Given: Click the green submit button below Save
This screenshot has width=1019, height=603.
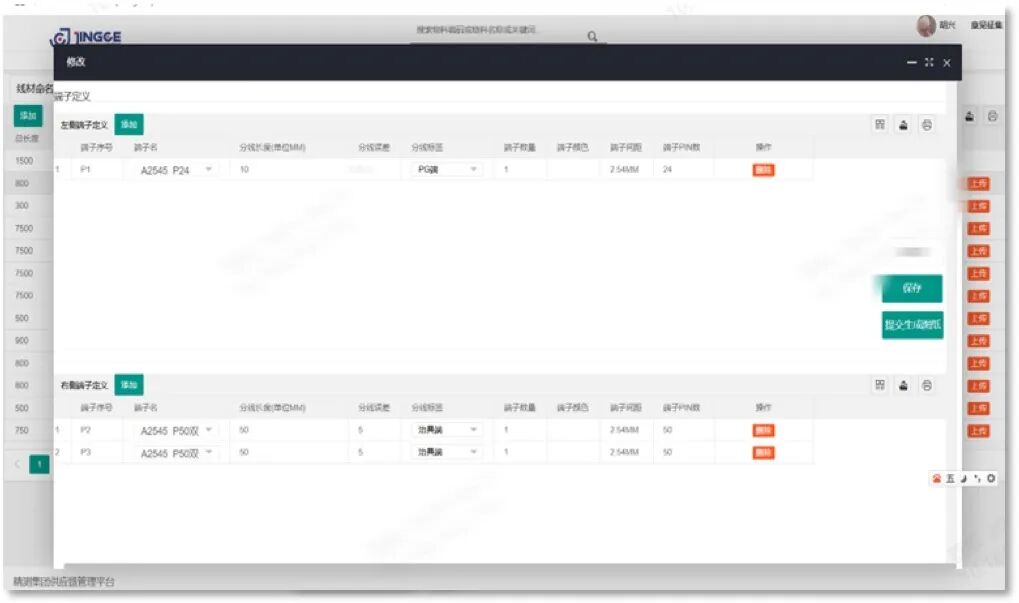Looking at the screenshot, I should click(912, 325).
